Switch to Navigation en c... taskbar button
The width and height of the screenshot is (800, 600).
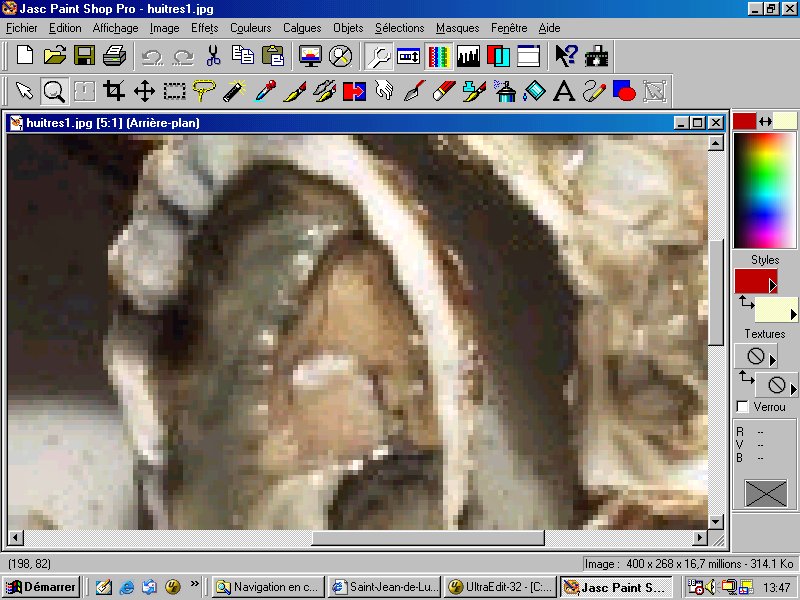click(268, 587)
